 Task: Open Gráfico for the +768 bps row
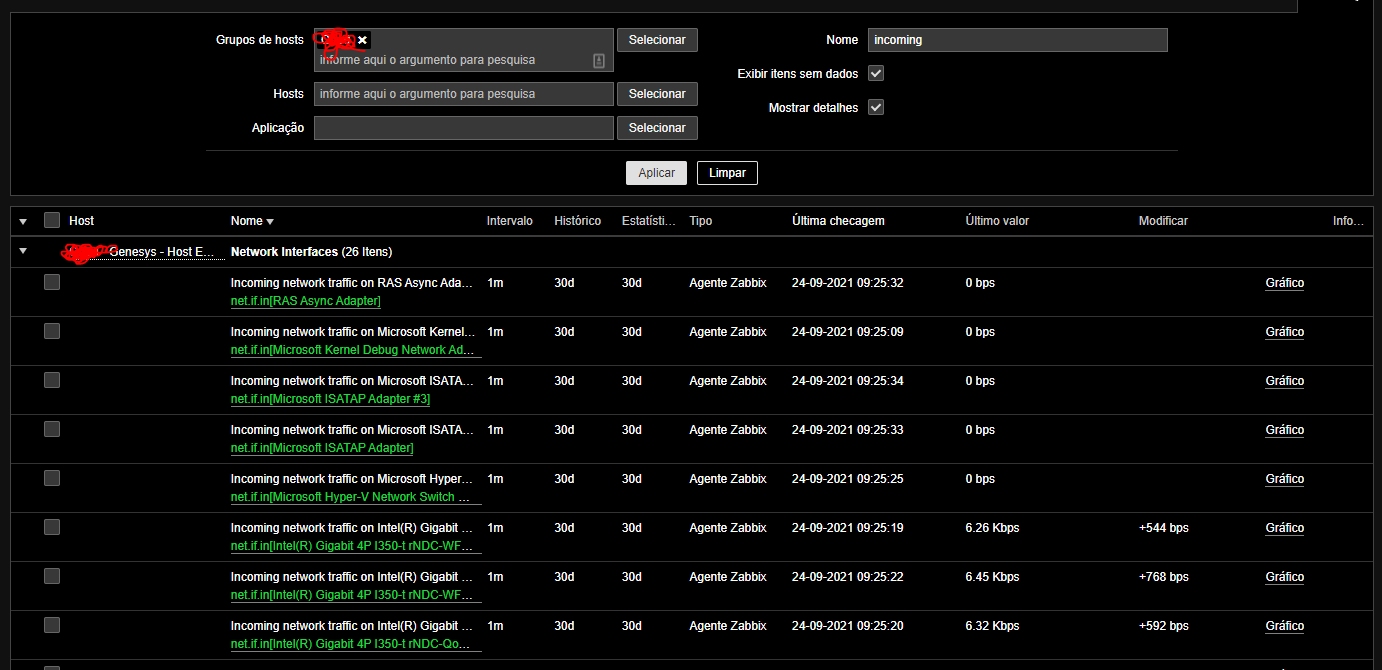(1284, 577)
